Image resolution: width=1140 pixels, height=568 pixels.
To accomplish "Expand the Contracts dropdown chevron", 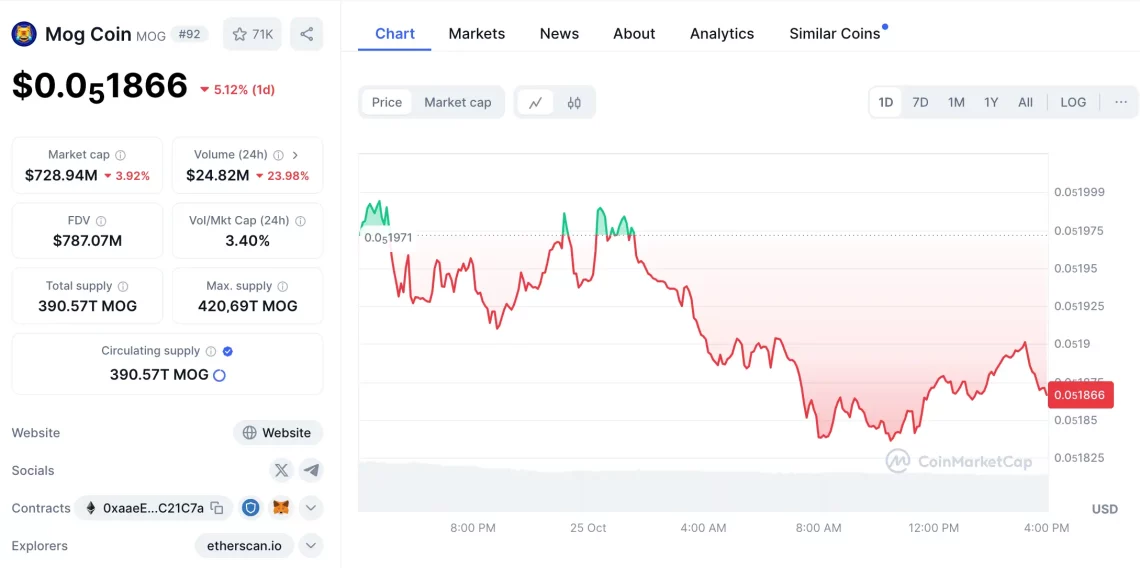I will coord(311,508).
